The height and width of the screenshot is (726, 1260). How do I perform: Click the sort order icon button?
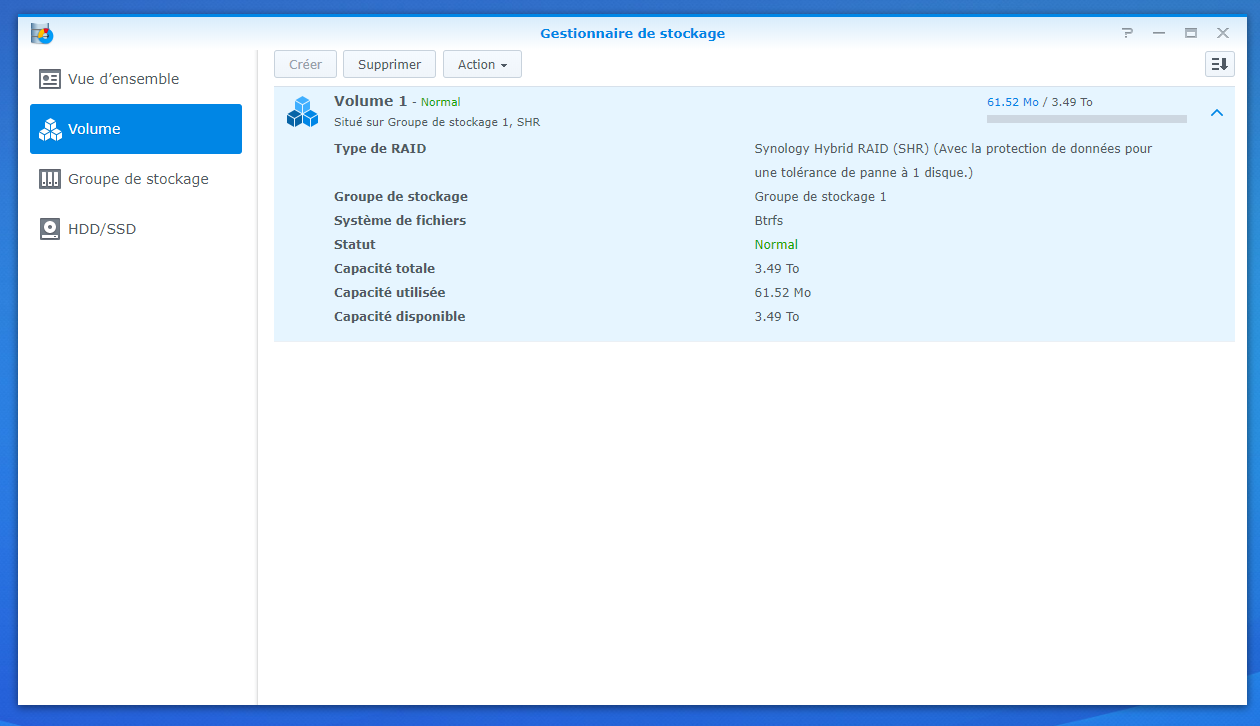(1219, 64)
